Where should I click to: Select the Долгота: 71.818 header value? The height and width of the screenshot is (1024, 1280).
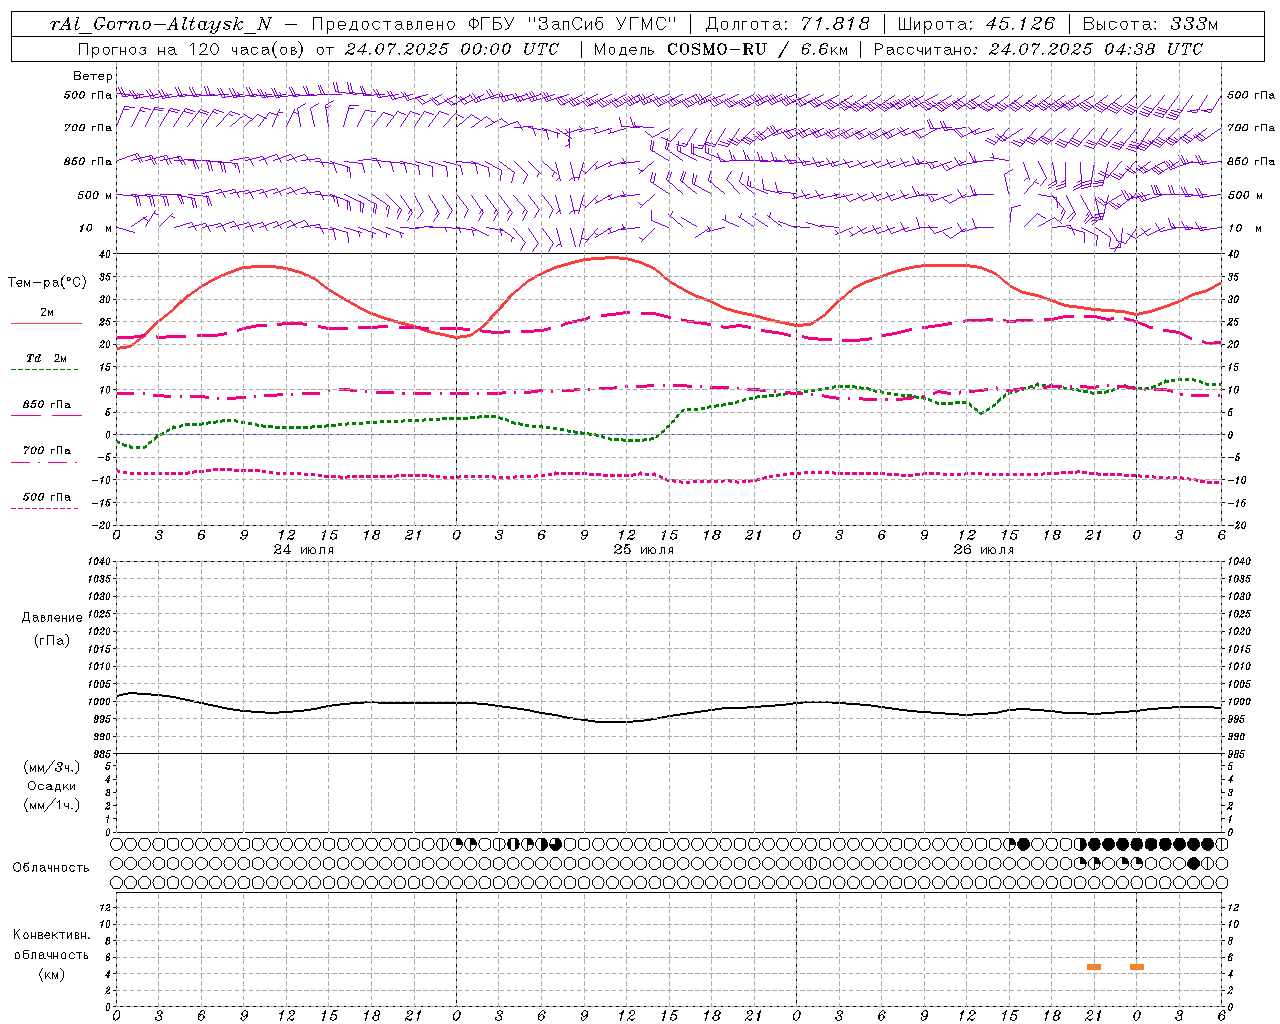788,24
